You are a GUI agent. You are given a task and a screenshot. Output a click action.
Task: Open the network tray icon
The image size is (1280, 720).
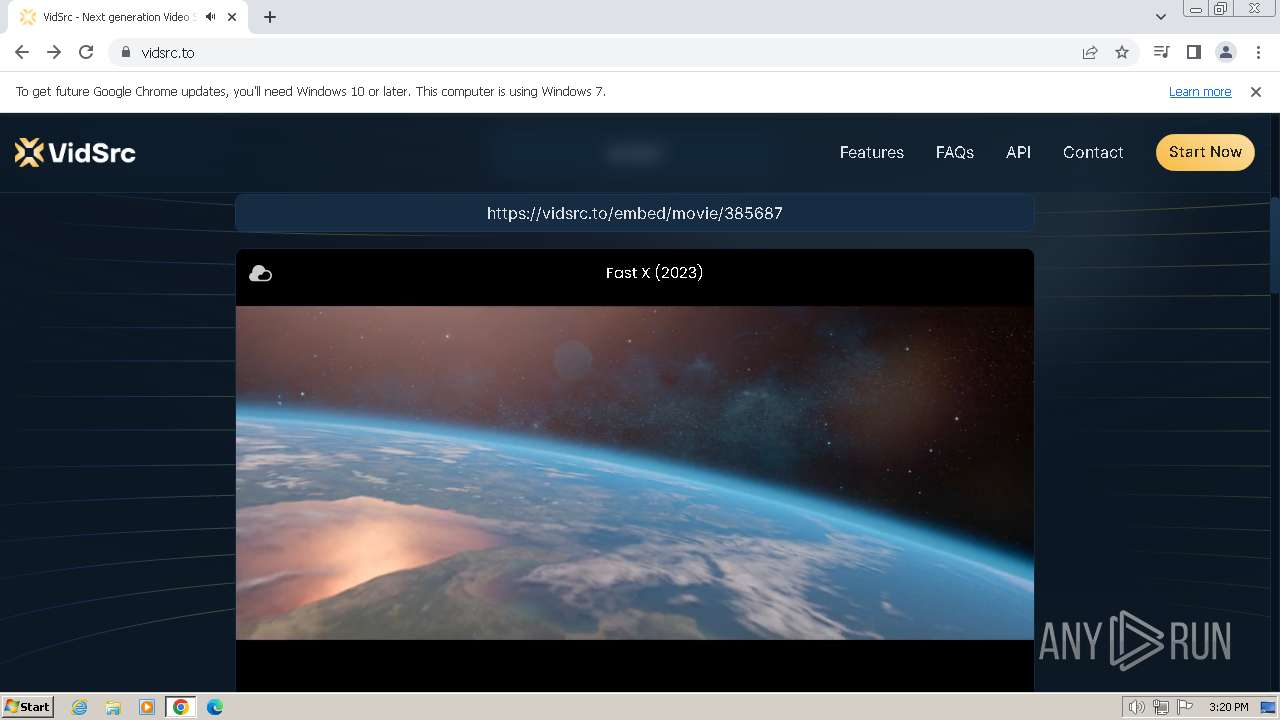point(1161,707)
